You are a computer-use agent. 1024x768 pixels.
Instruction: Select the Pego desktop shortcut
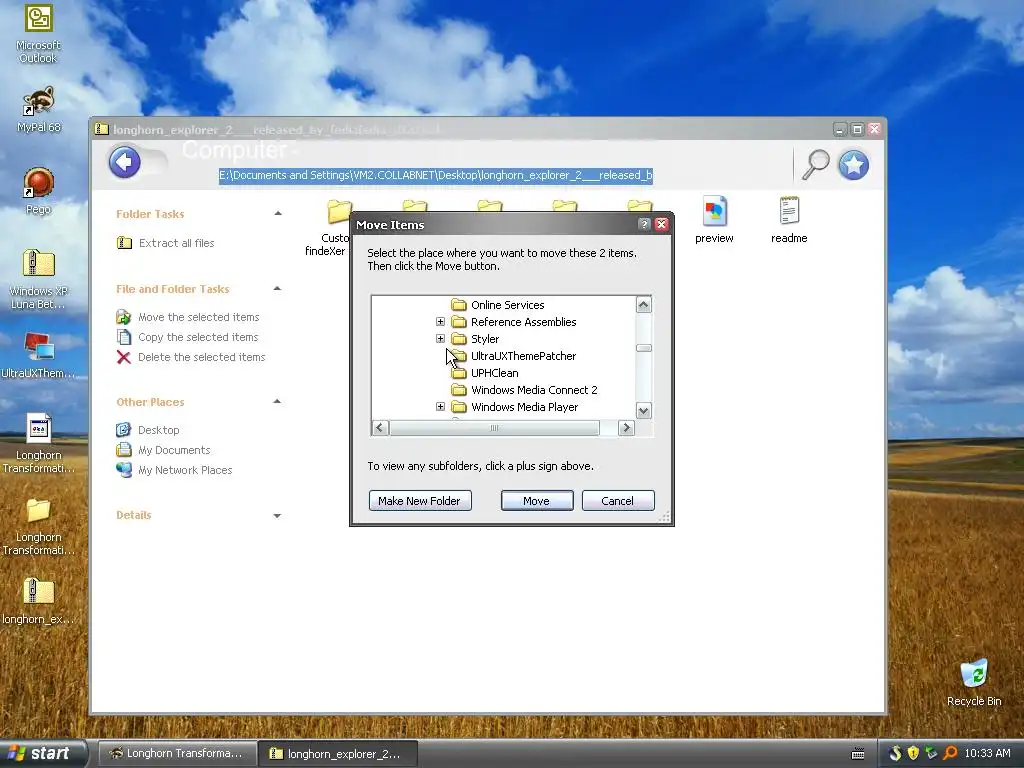39,182
